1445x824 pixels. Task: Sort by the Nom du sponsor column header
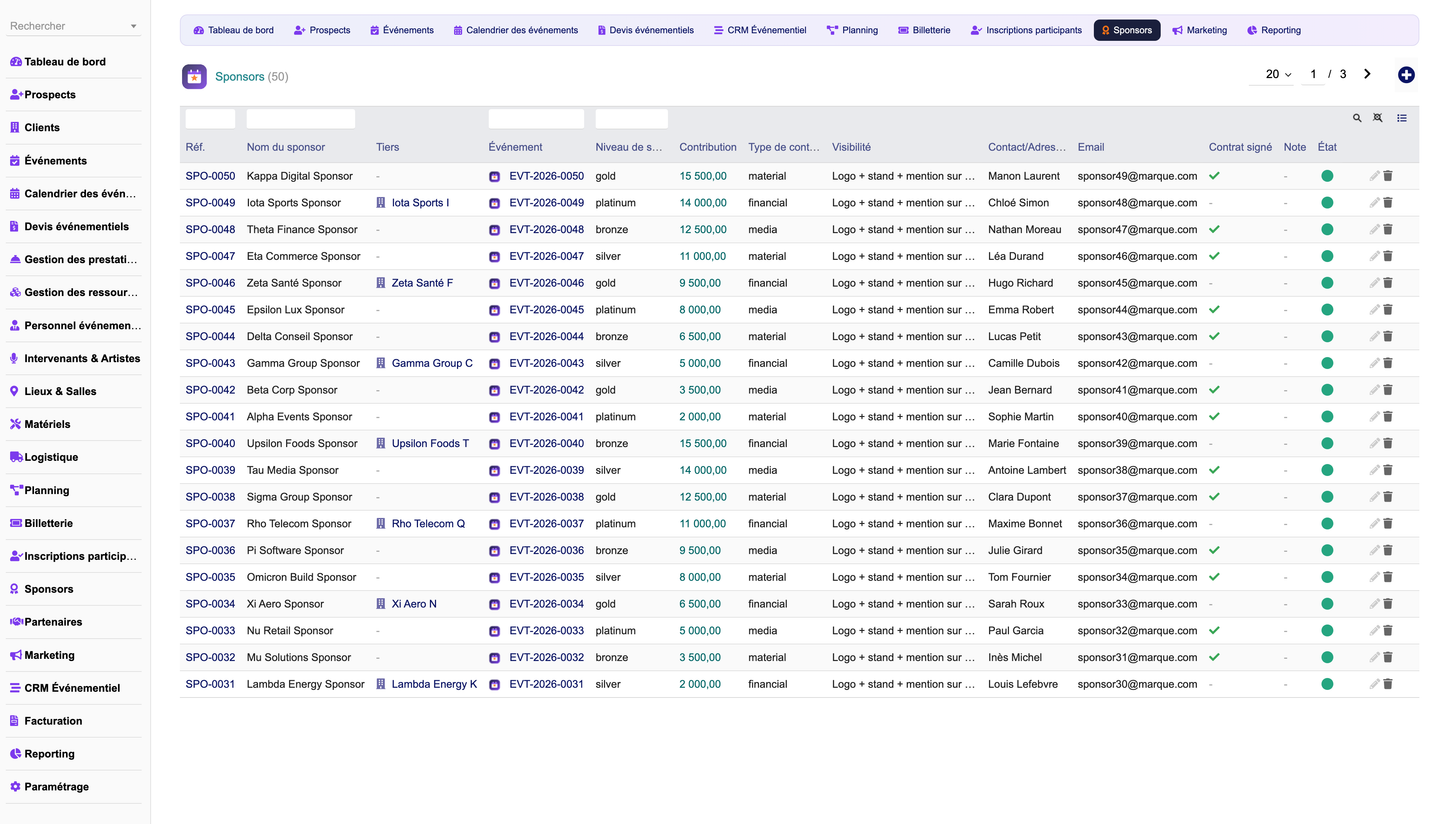tap(286, 147)
